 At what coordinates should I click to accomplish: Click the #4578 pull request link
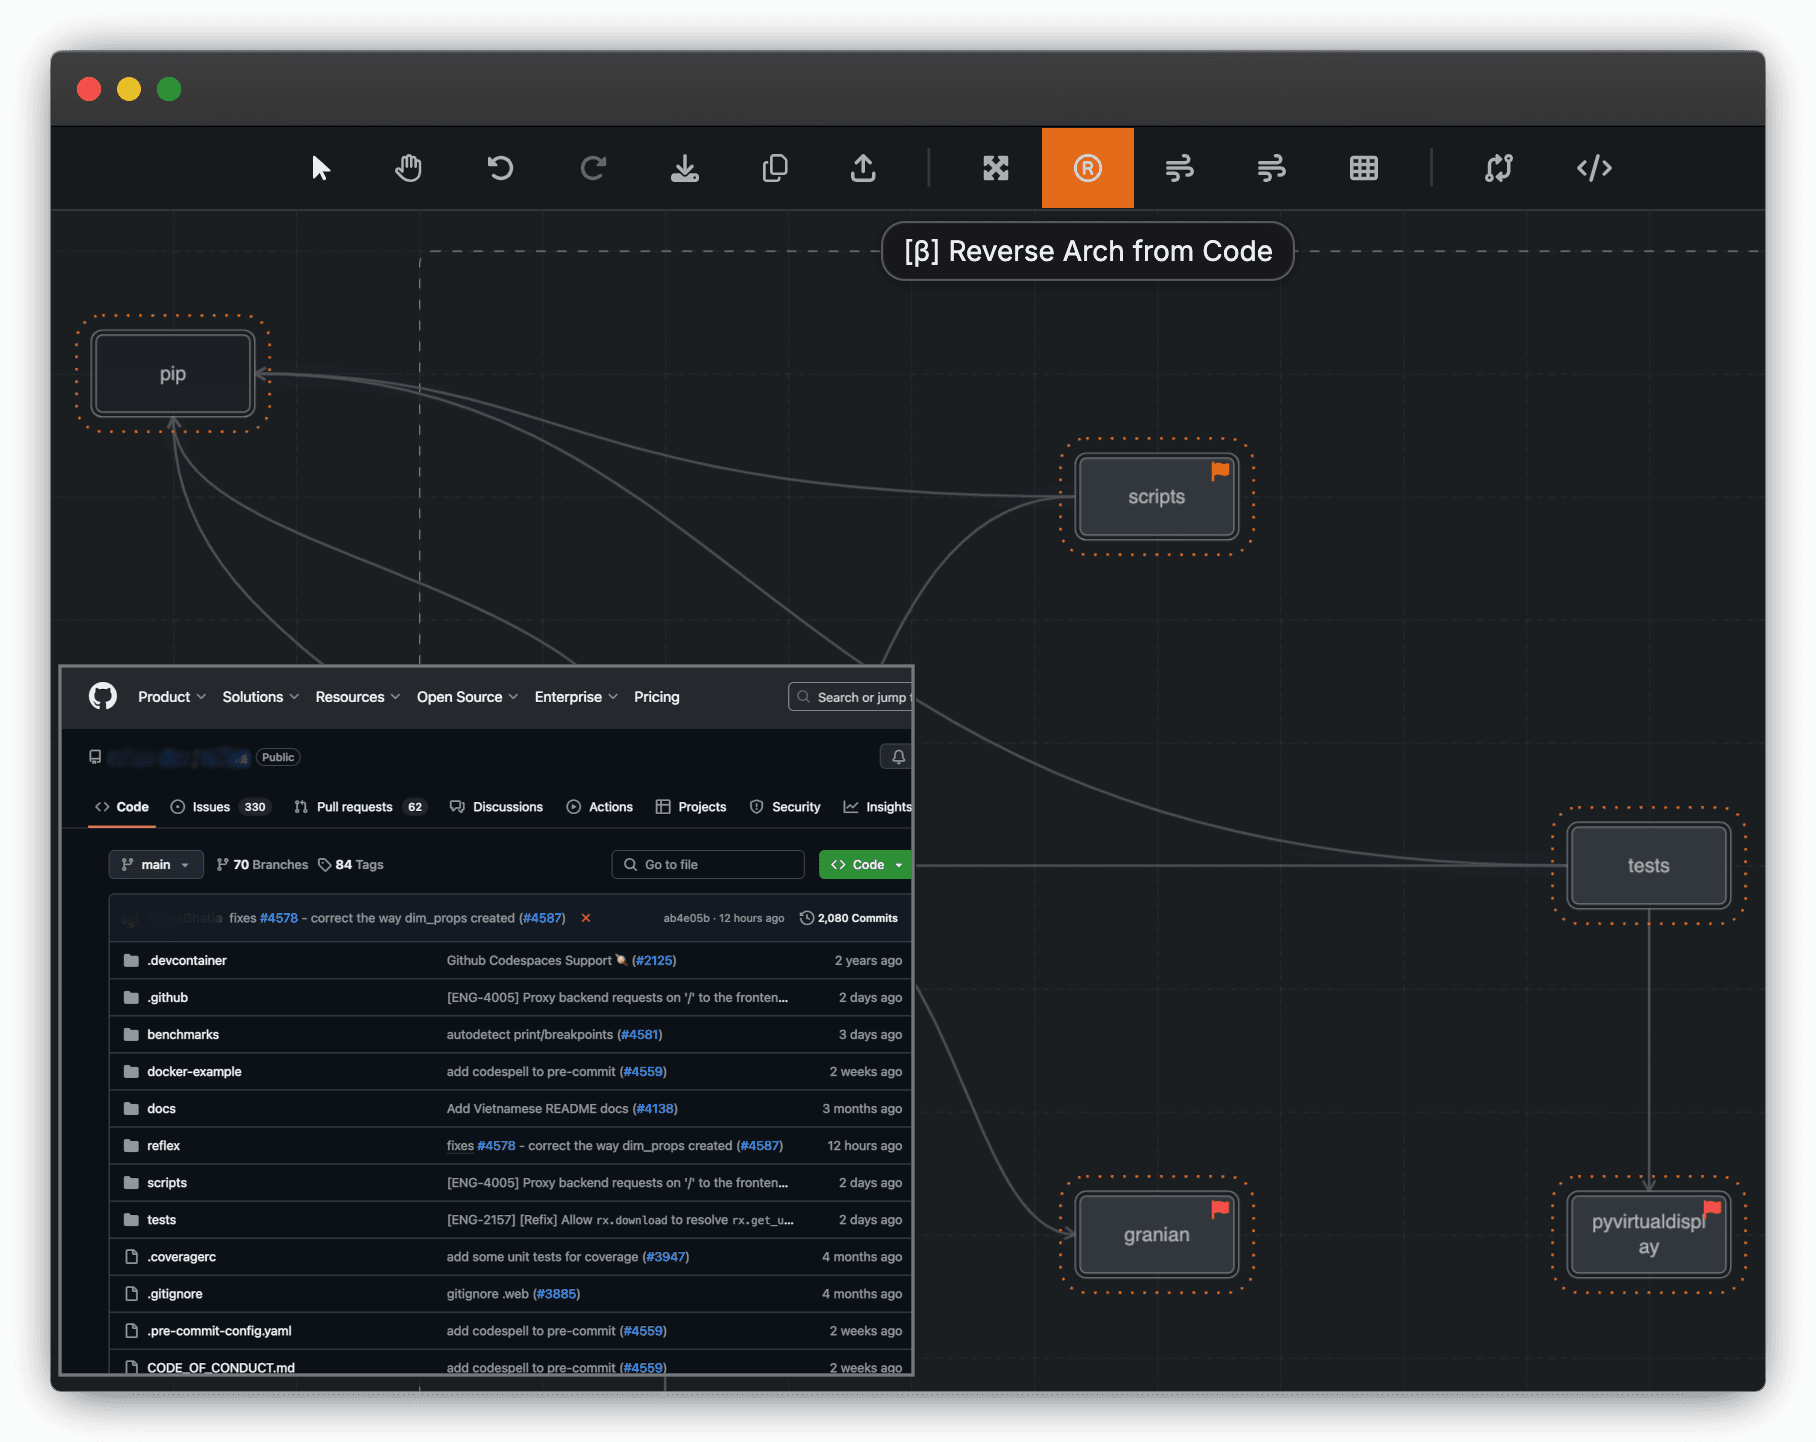coord(277,917)
